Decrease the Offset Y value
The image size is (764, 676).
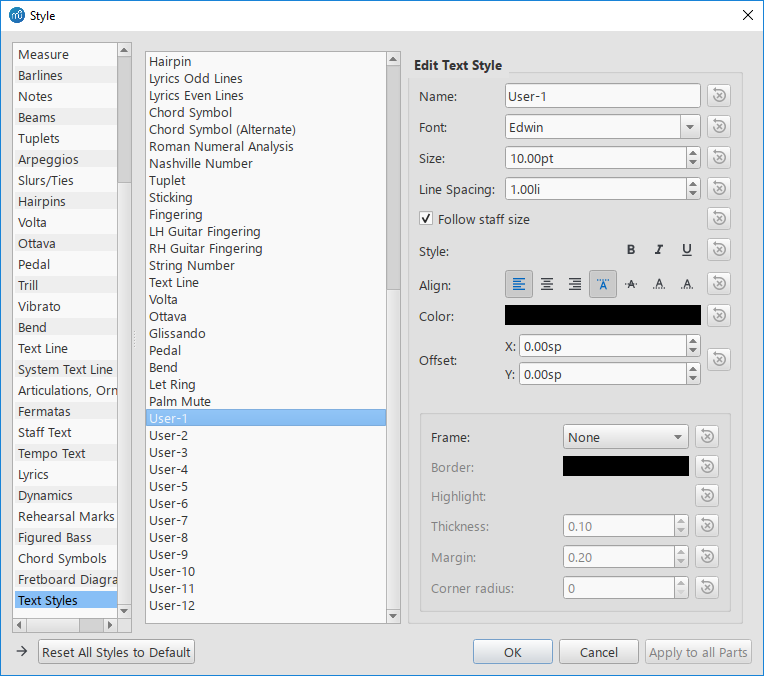(693, 379)
